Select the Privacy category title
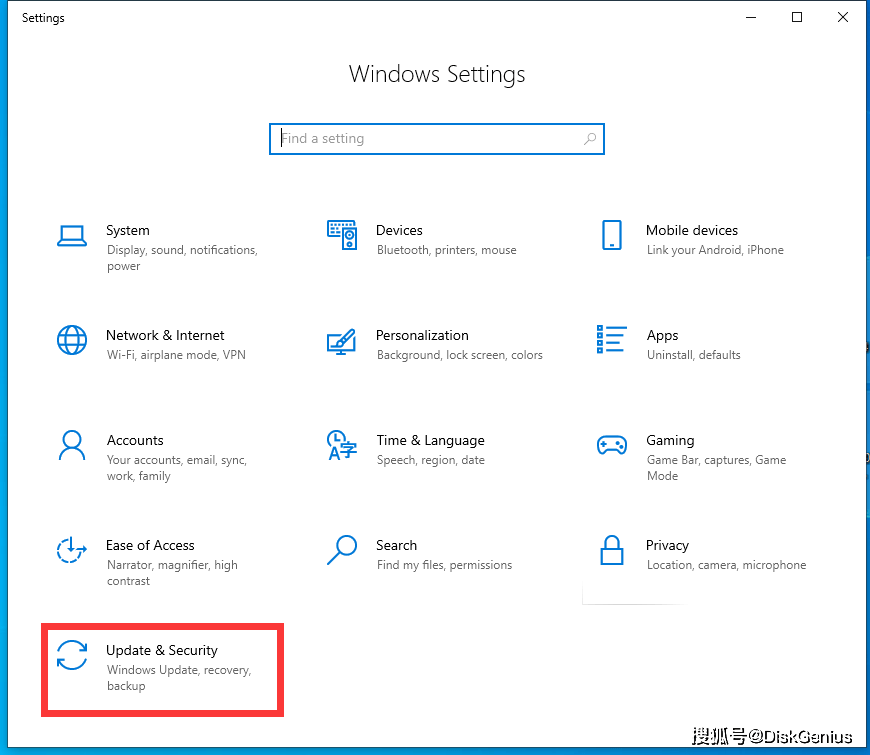 click(667, 546)
